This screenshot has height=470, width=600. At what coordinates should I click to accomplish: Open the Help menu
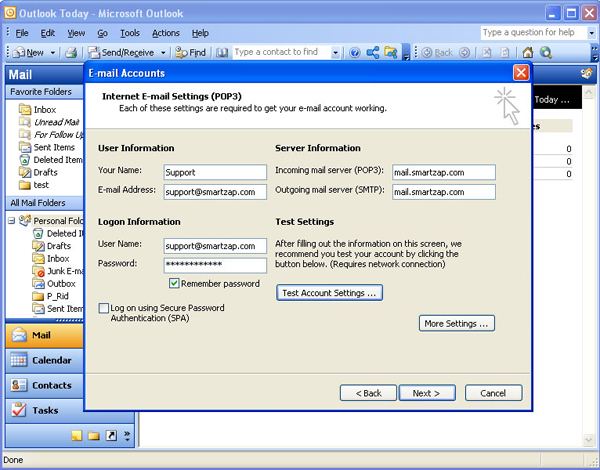200,33
